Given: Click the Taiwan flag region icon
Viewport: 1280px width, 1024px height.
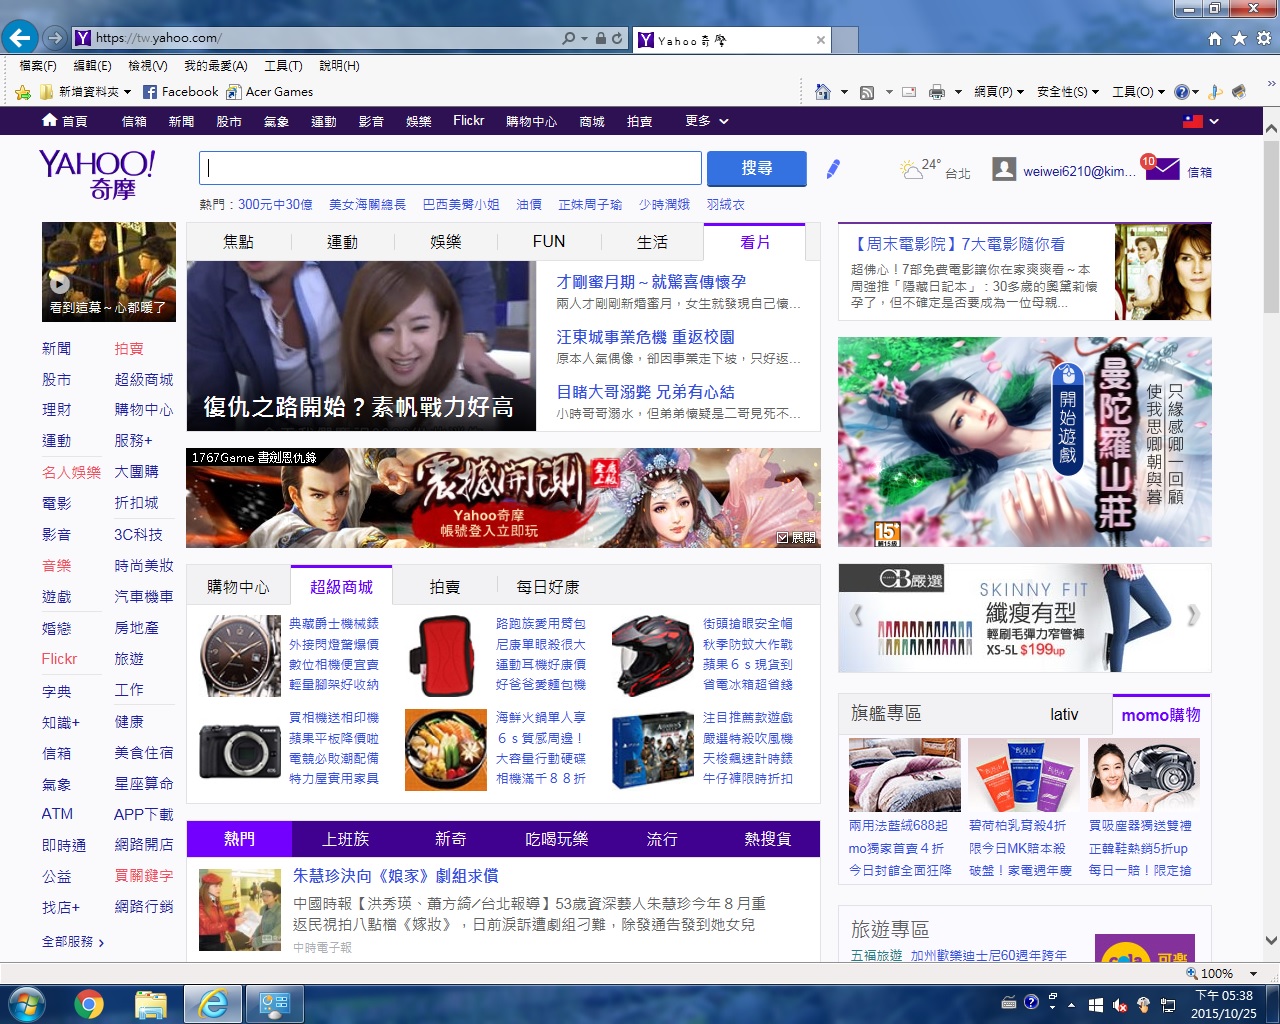Looking at the screenshot, I should [x=1193, y=121].
